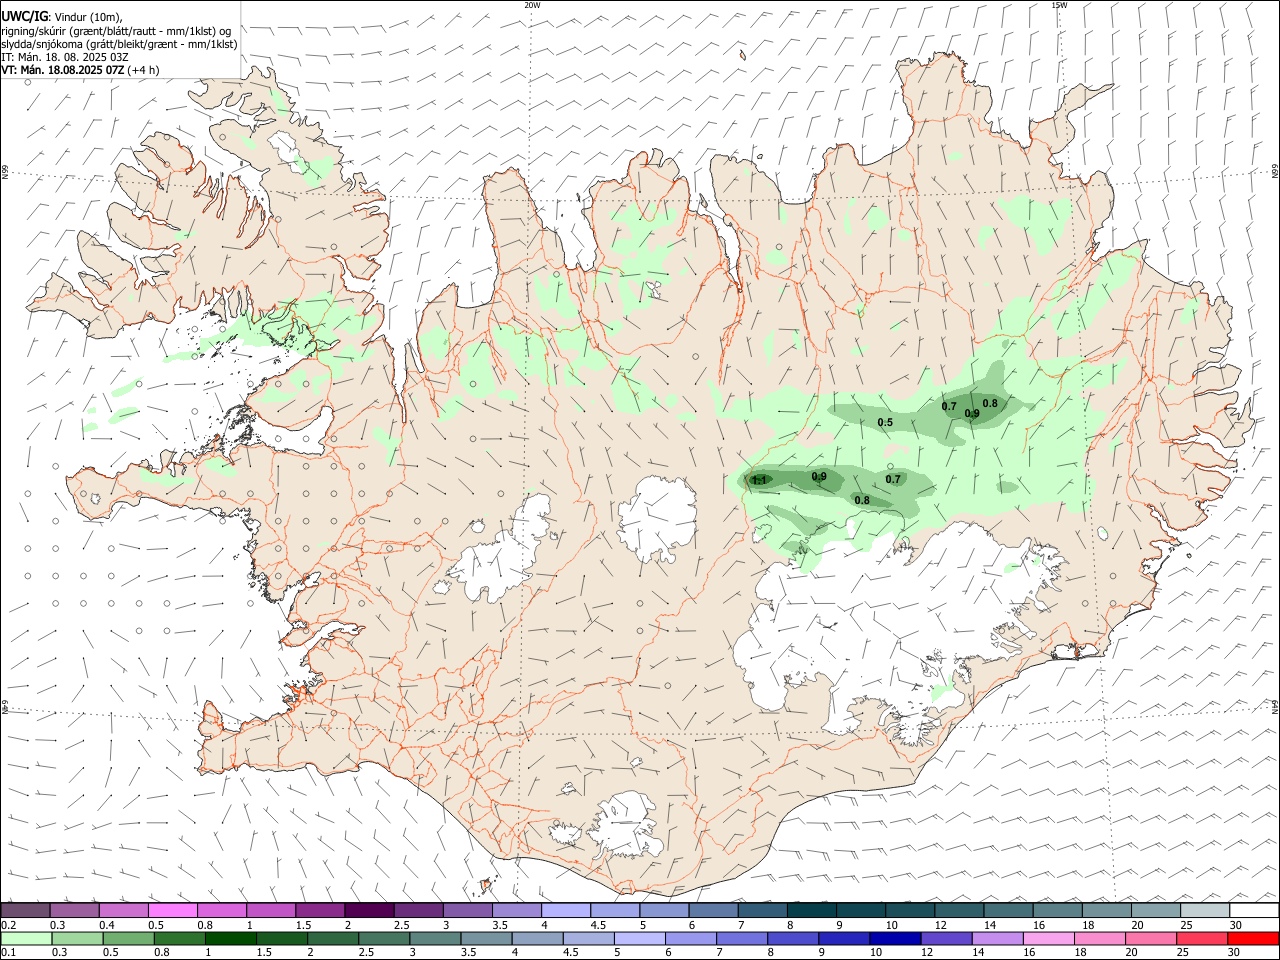
Task: Click the '0.2' label of the snow scale
Action: tap(8, 925)
